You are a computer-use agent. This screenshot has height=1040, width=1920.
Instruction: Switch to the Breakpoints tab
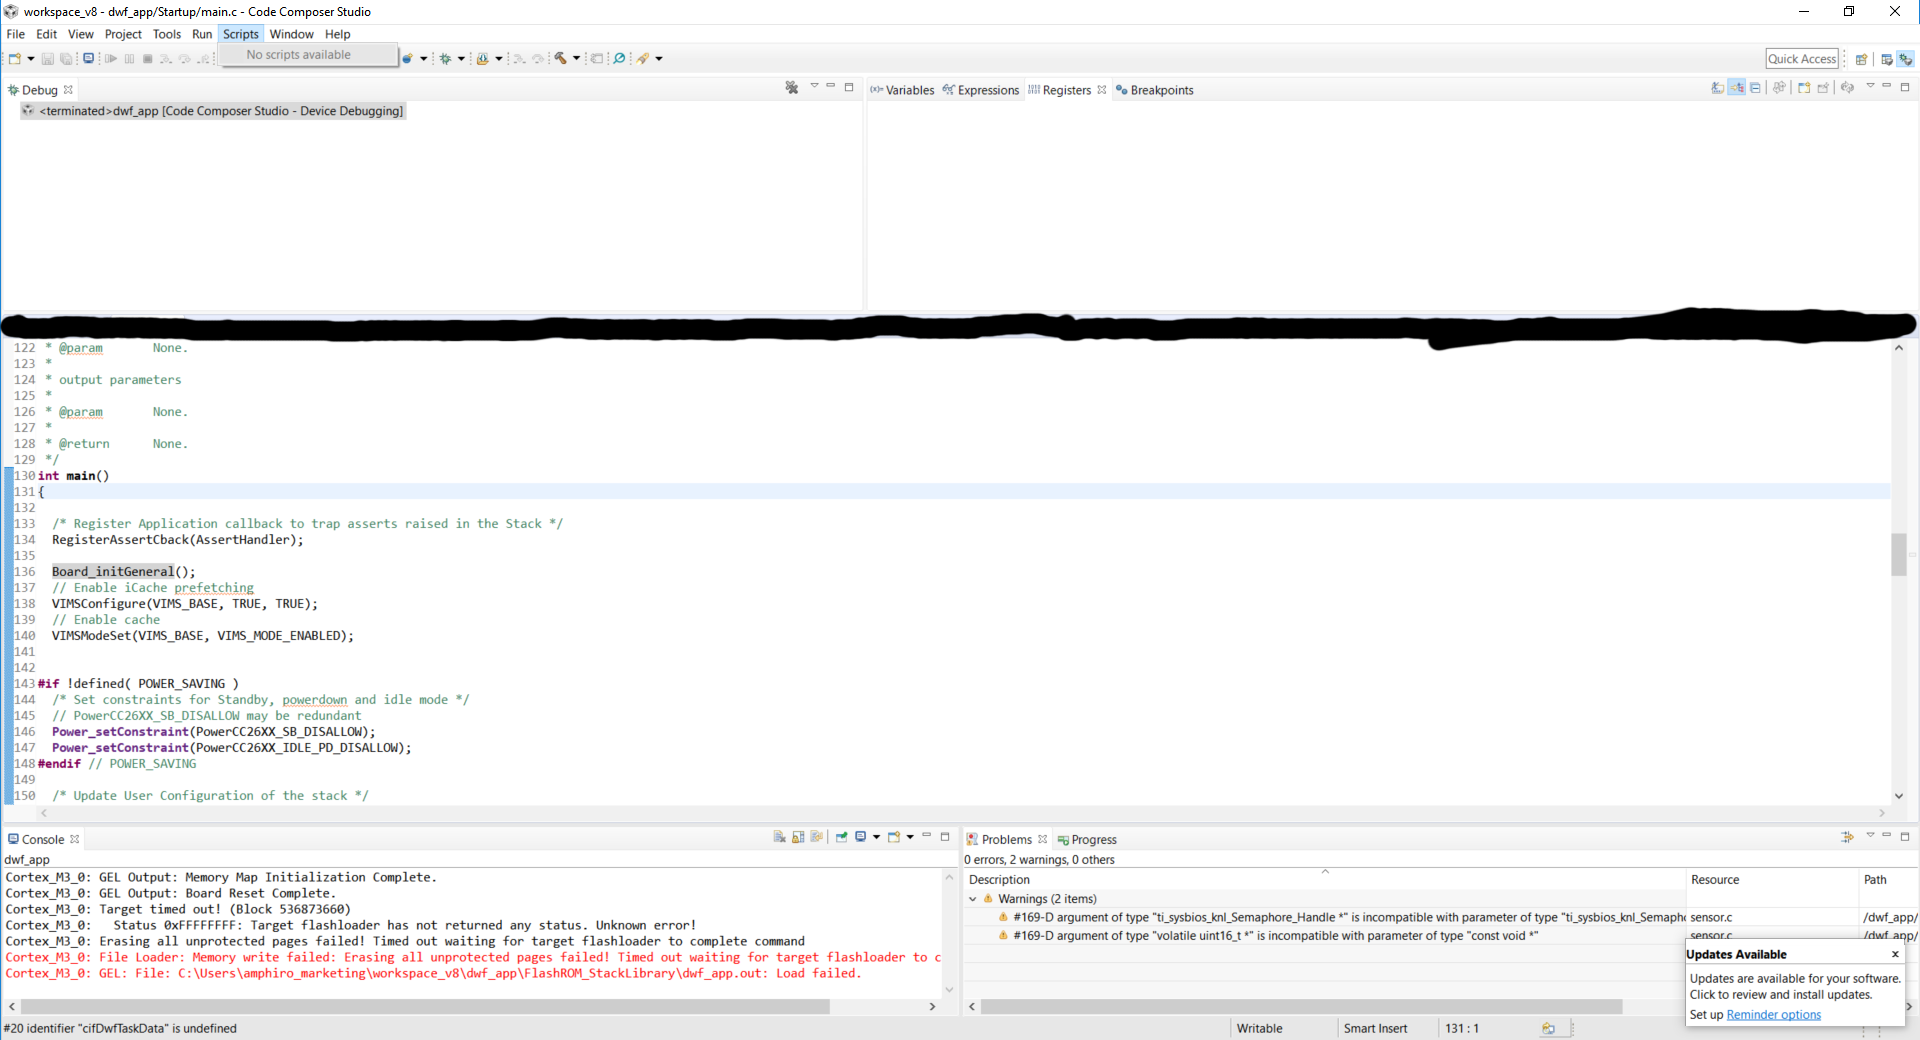[x=1160, y=89]
